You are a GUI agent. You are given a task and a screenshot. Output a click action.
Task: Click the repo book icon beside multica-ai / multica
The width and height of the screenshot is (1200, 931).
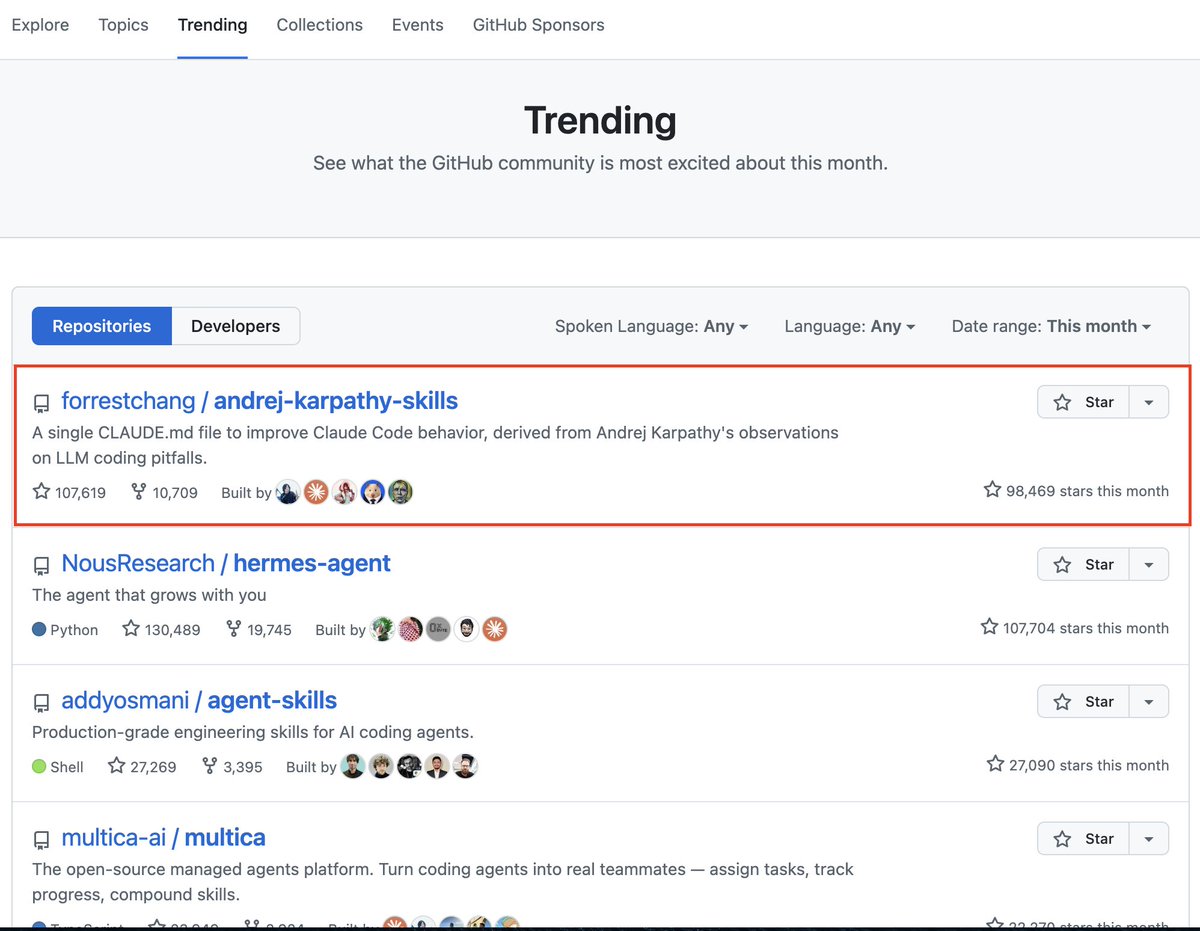click(x=41, y=839)
